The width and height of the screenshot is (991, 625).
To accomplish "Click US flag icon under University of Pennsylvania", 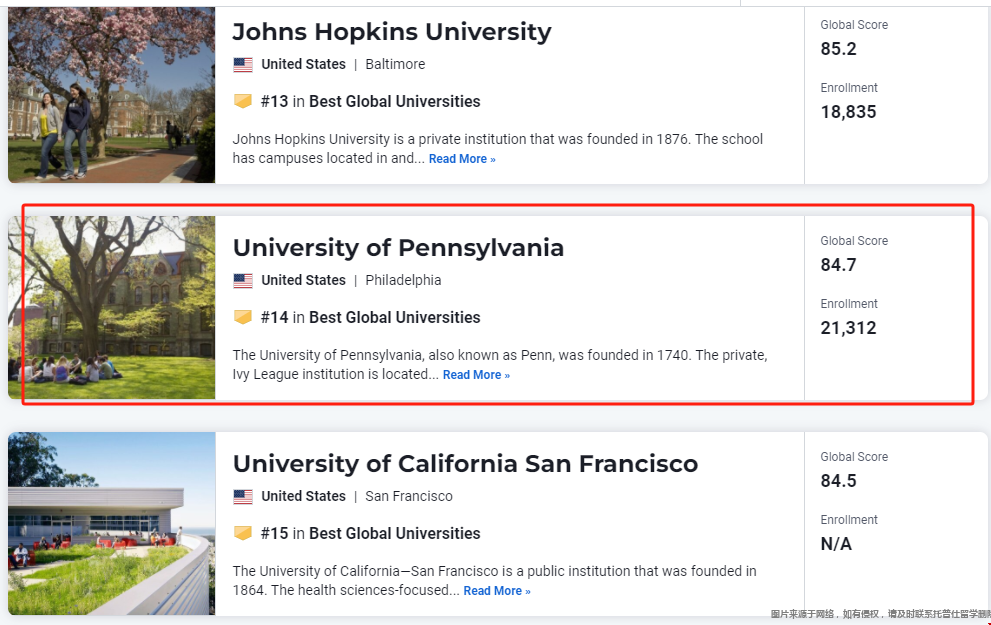I will pos(243,281).
